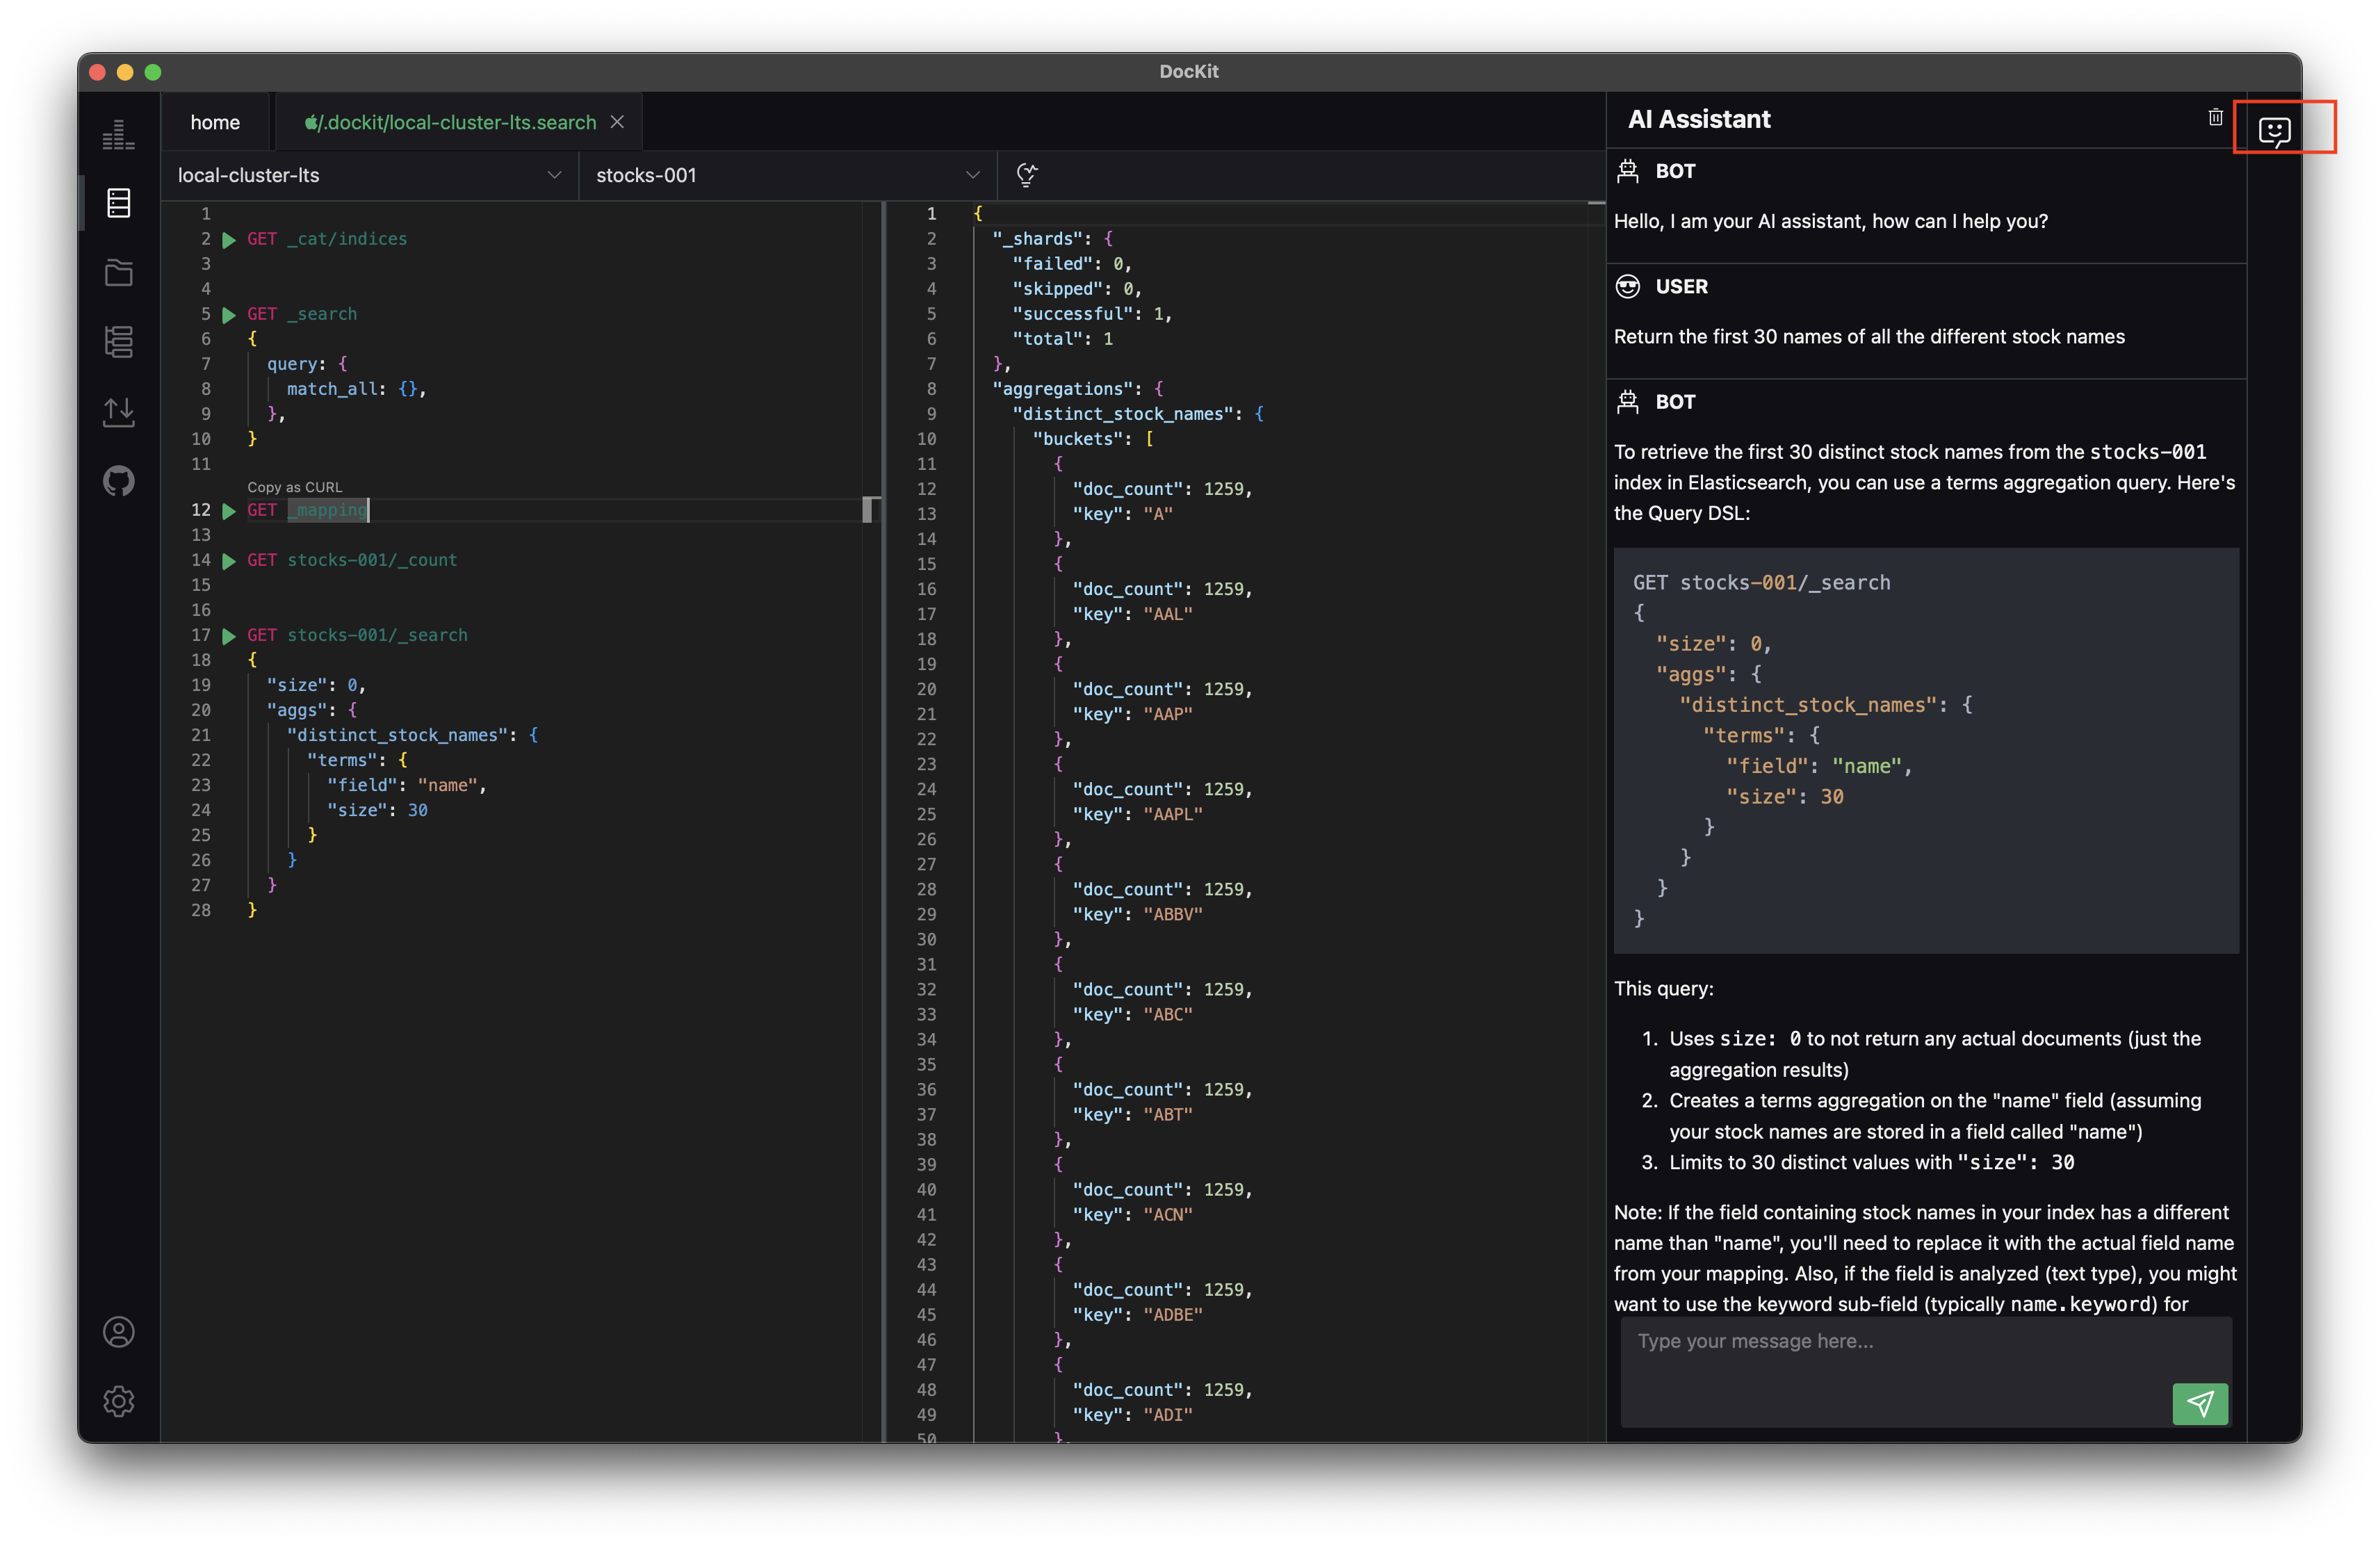The height and width of the screenshot is (1546, 2380).
Task: Trigger GET stocks-001/_count with its play arrow
Action: coord(229,560)
